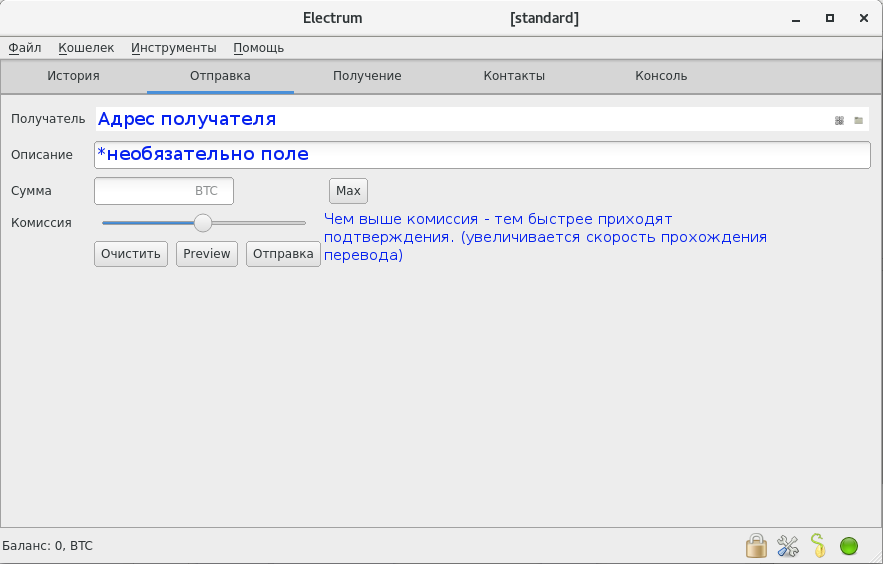
Task: Click the Отправка send button below the slider
Action: [x=283, y=254]
